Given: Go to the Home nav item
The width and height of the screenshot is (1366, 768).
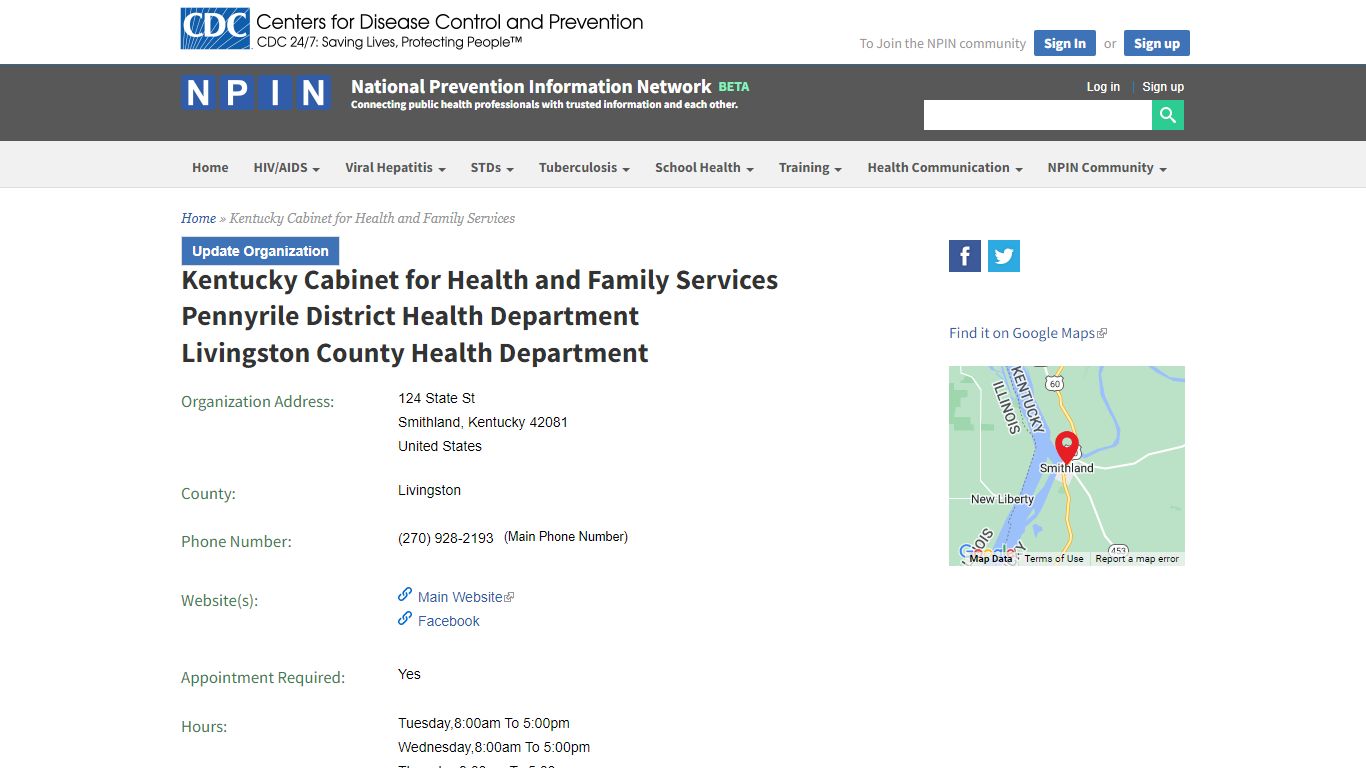Looking at the screenshot, I should coord(210,168).
